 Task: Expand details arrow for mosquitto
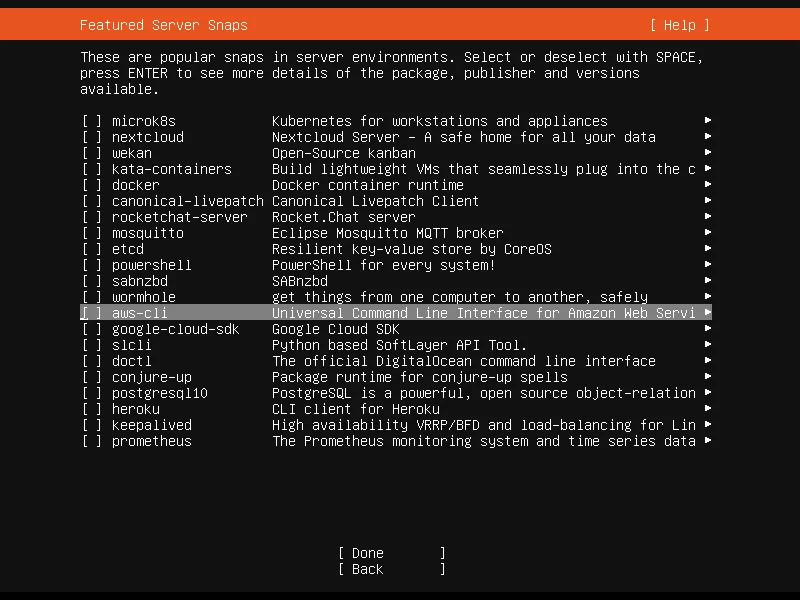tap(708, 232)
